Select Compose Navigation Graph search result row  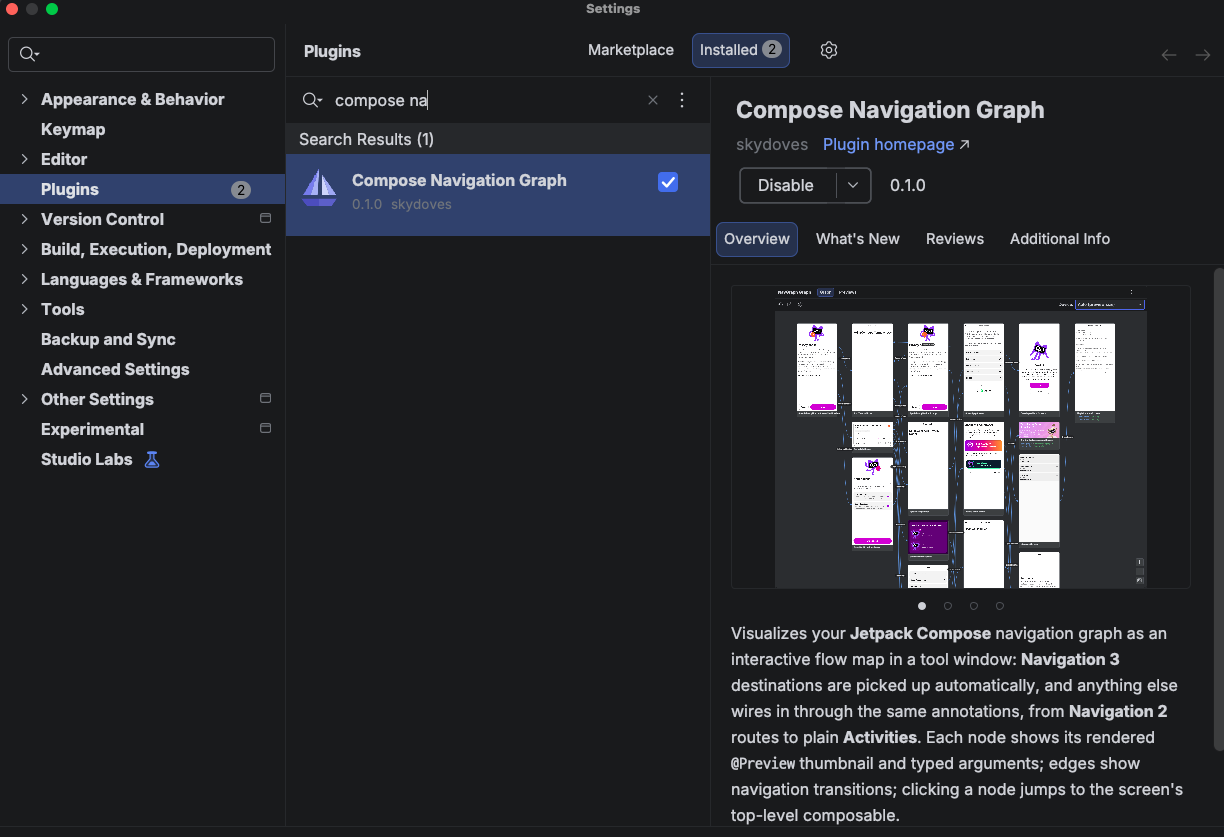pos(498,195)
